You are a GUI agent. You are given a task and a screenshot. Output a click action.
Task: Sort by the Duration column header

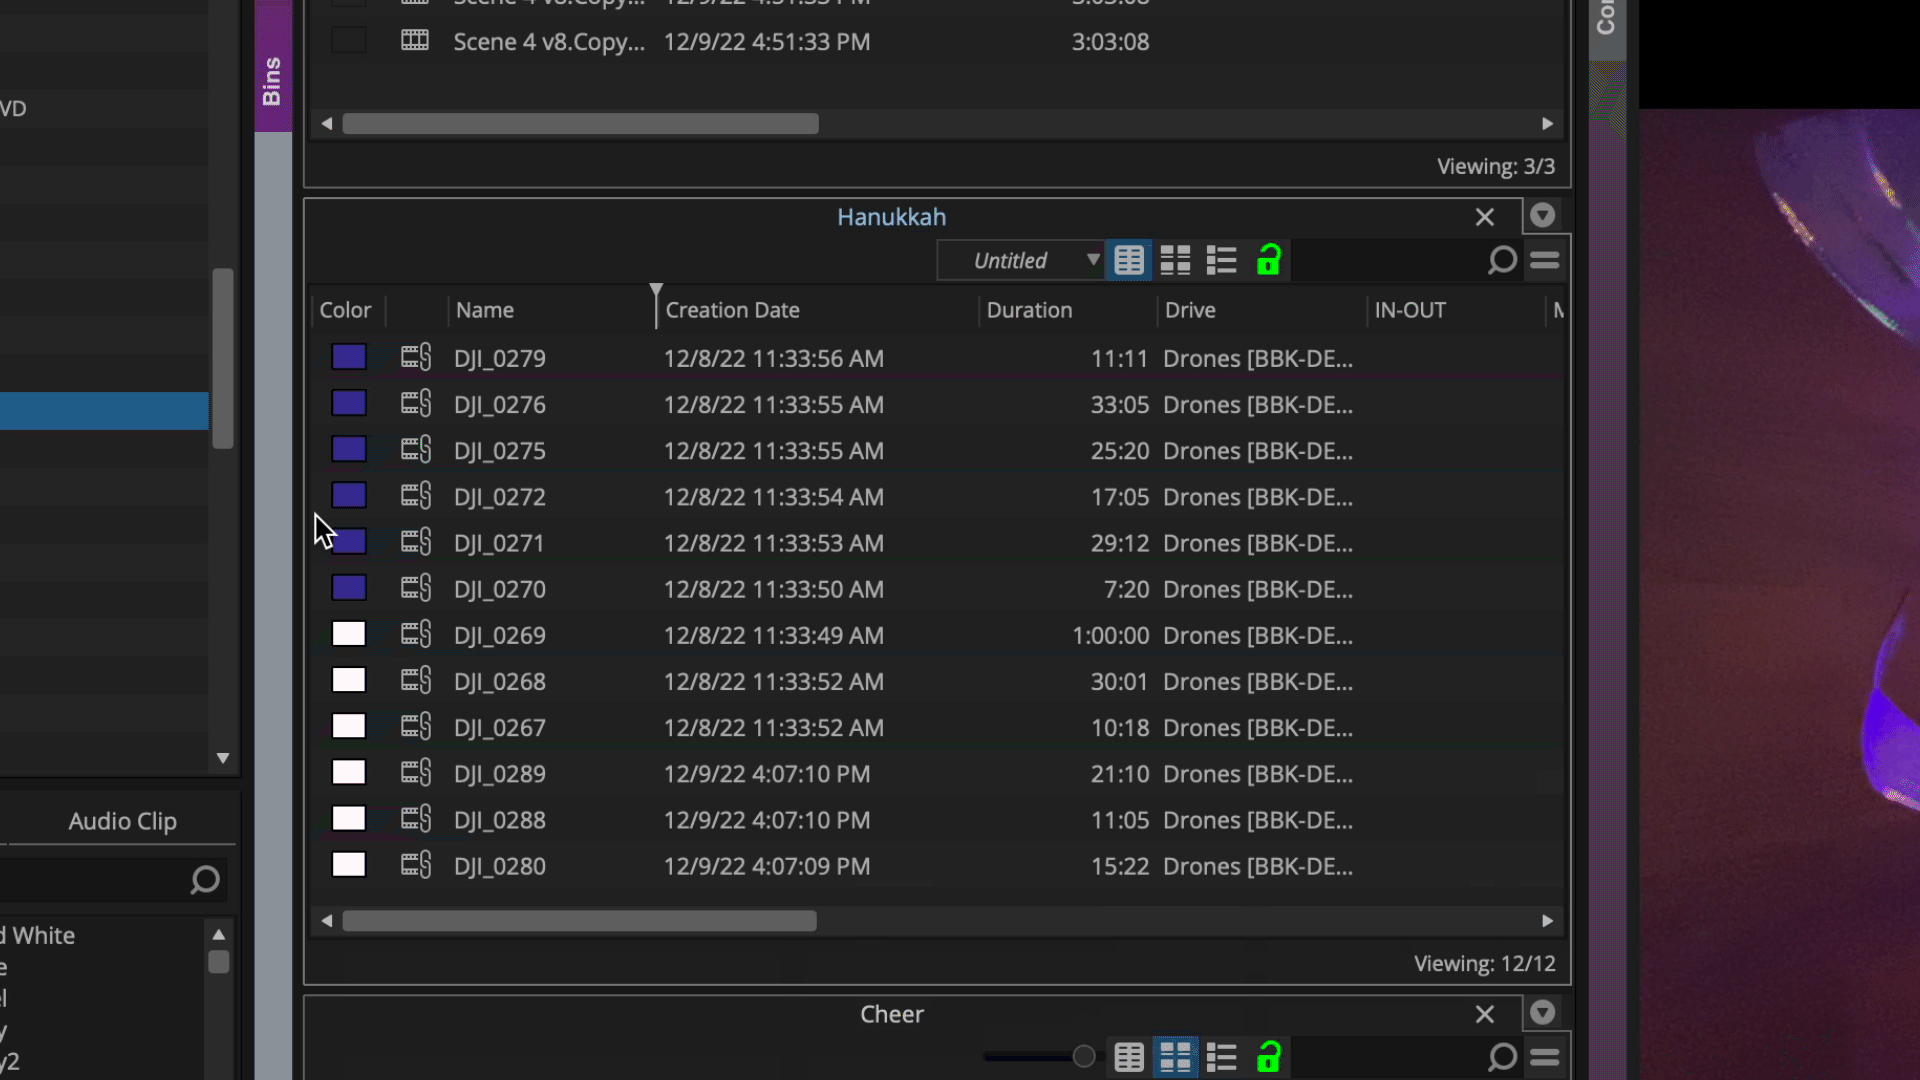tap(1029, 310)
